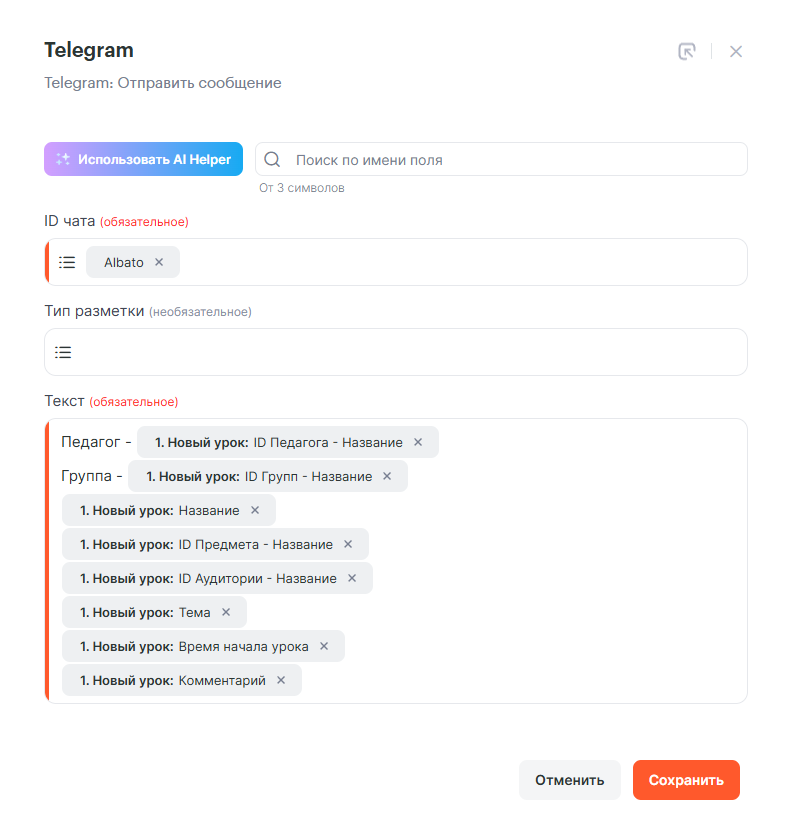Click inside the Тип разметки field

(x=400, y=352)
